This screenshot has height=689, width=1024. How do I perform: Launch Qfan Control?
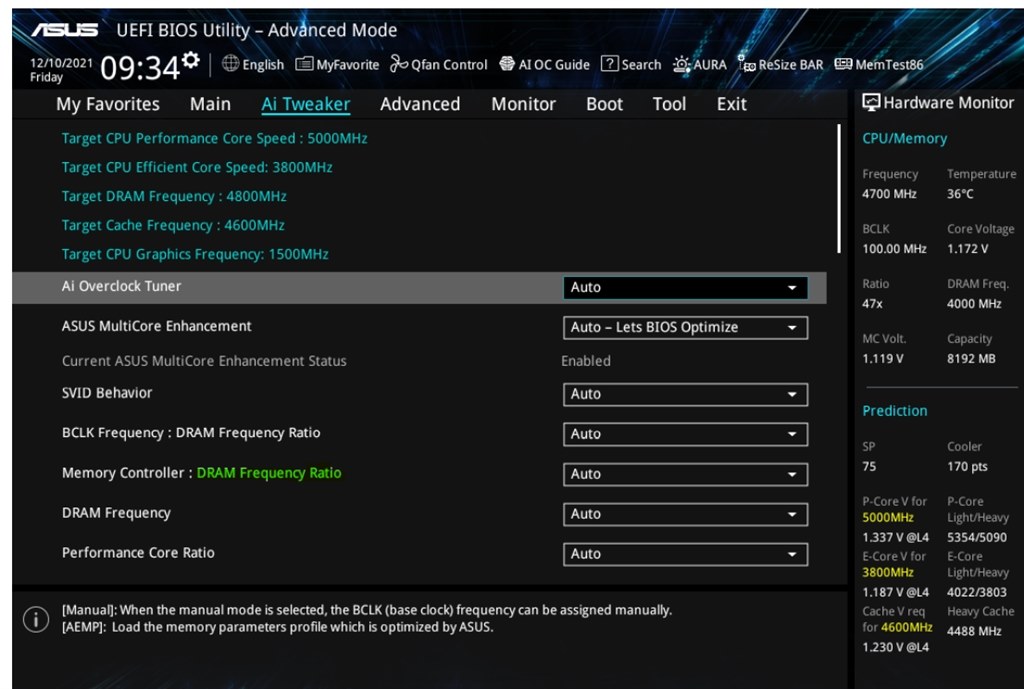(x=438, y=64)
